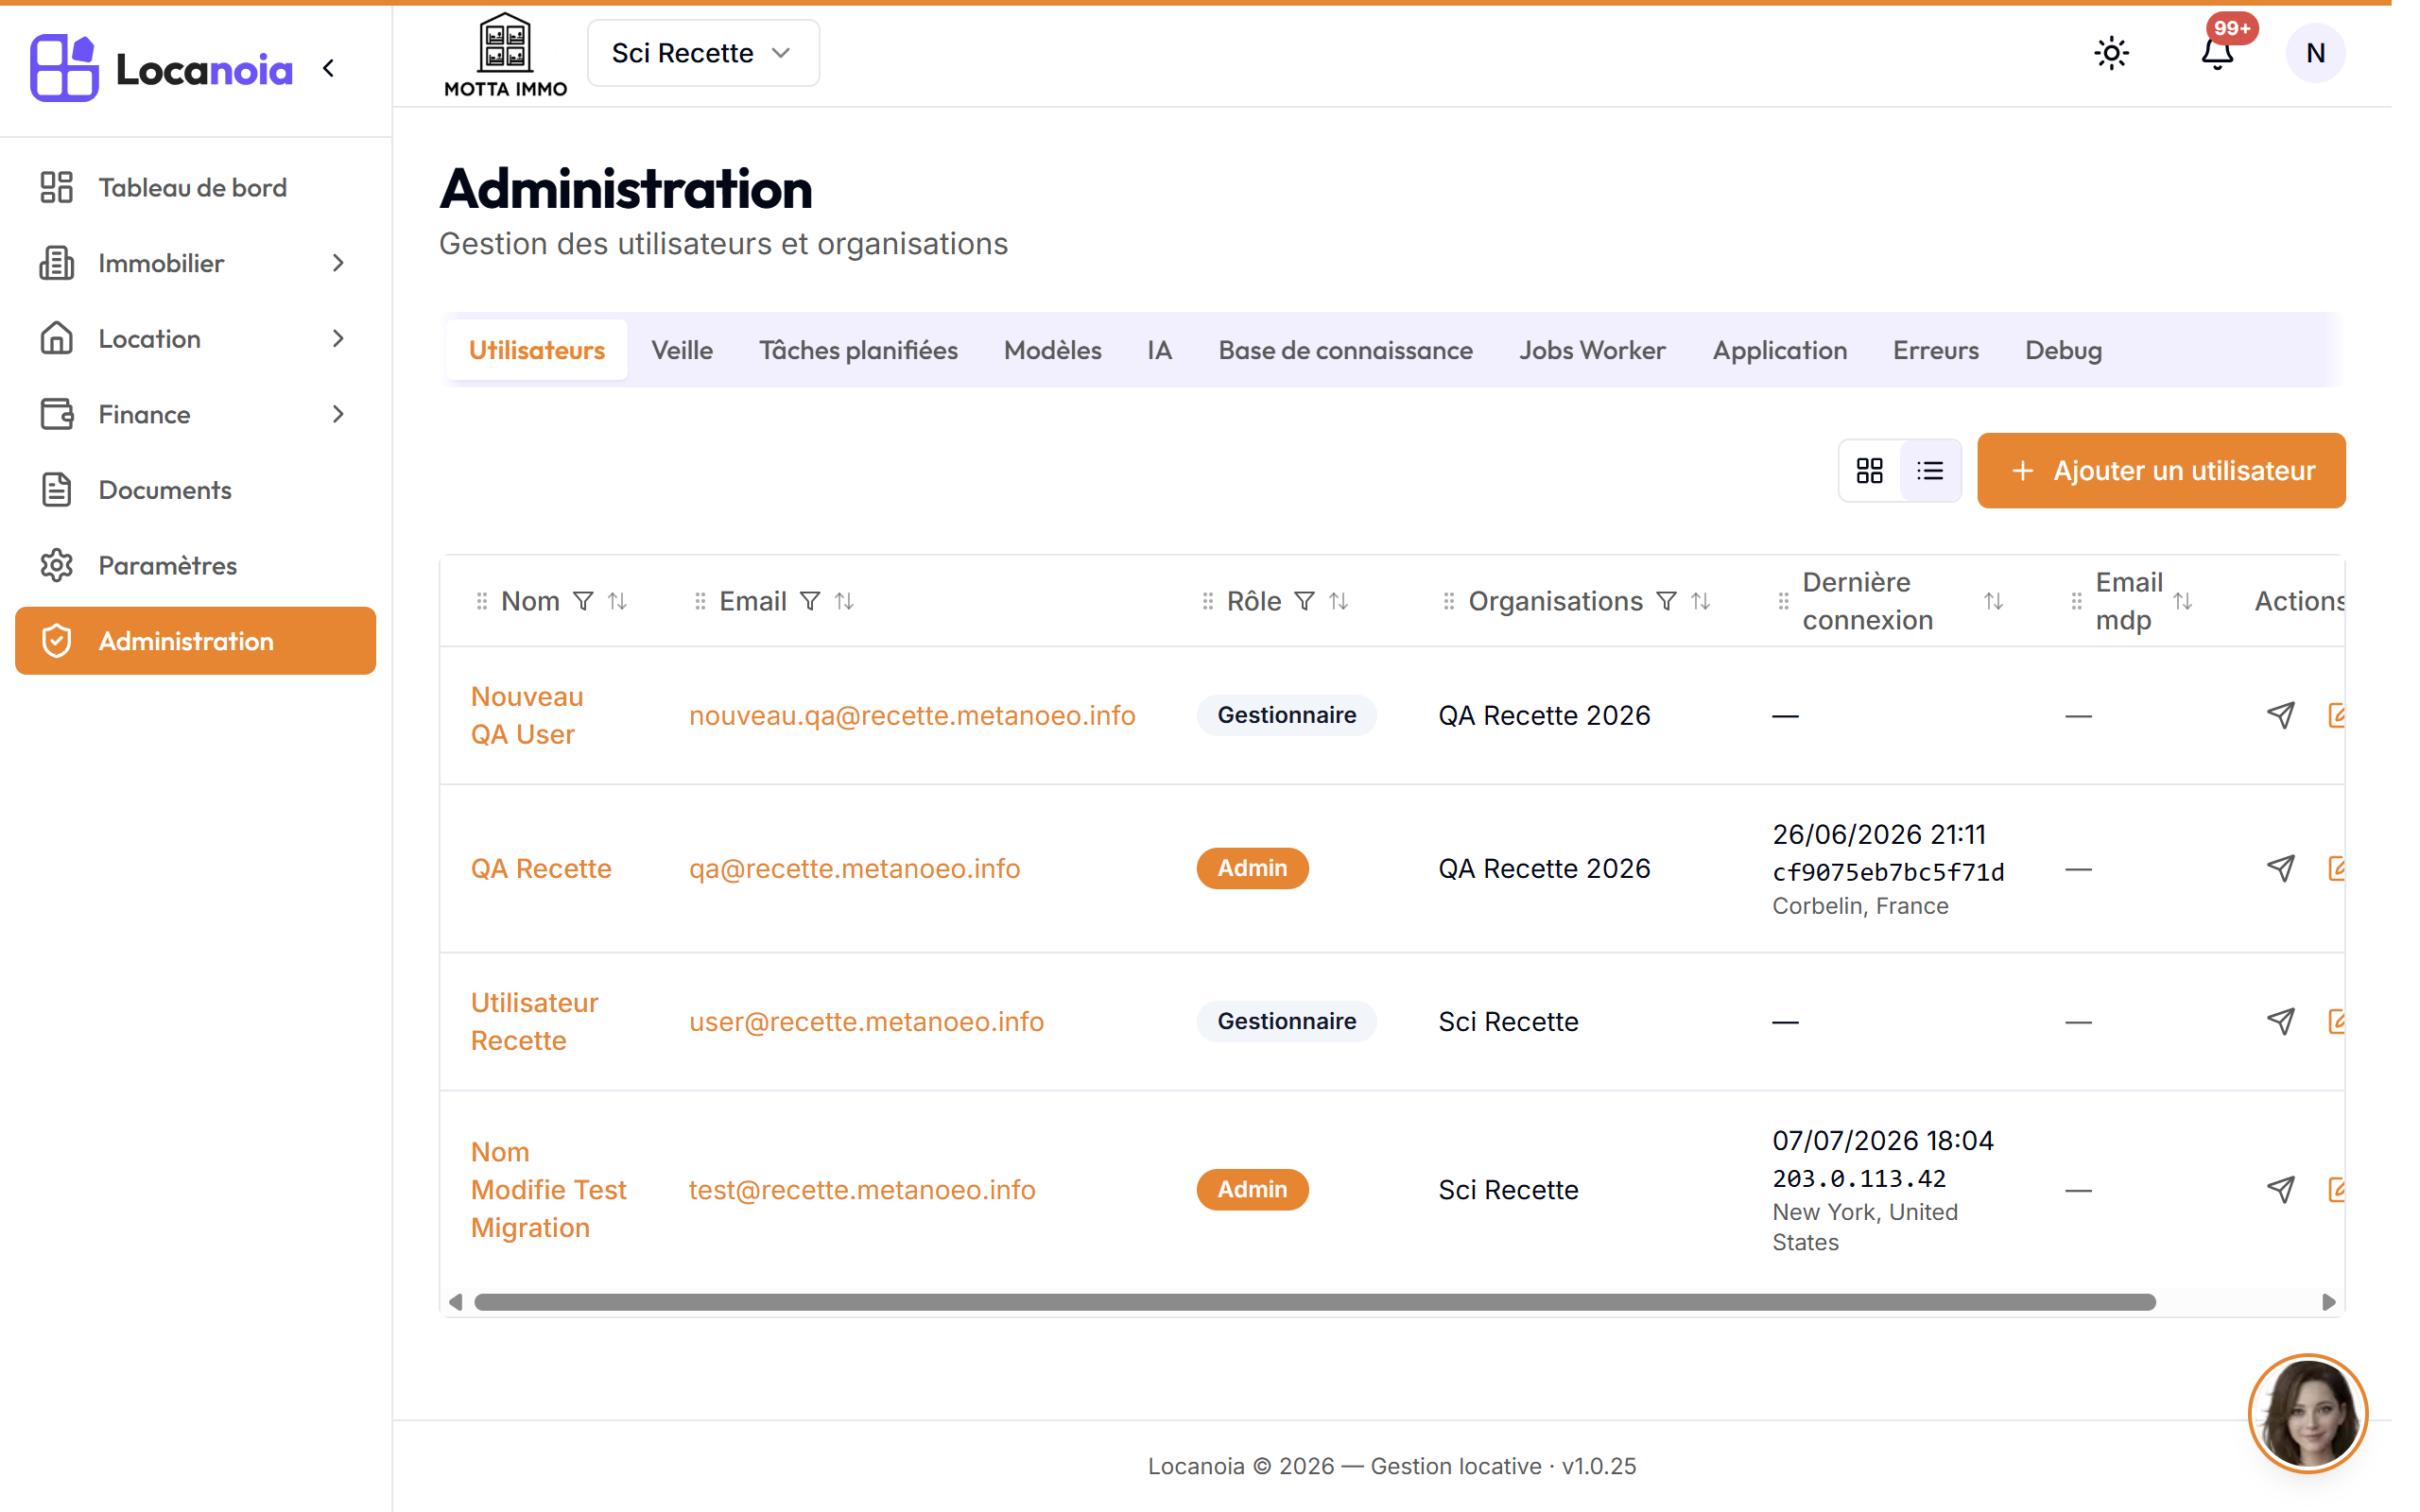
Task: Switch to the Utilisateurs tab
Action: 537,350
